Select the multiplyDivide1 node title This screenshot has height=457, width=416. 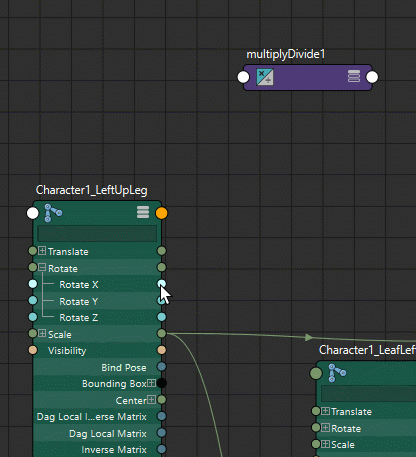pos(286,55)
